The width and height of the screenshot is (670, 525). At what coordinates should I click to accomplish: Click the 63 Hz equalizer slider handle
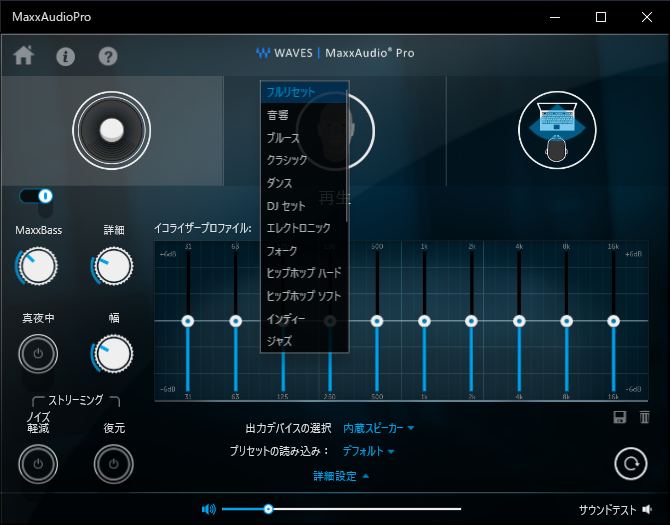(x=235, y=321)
